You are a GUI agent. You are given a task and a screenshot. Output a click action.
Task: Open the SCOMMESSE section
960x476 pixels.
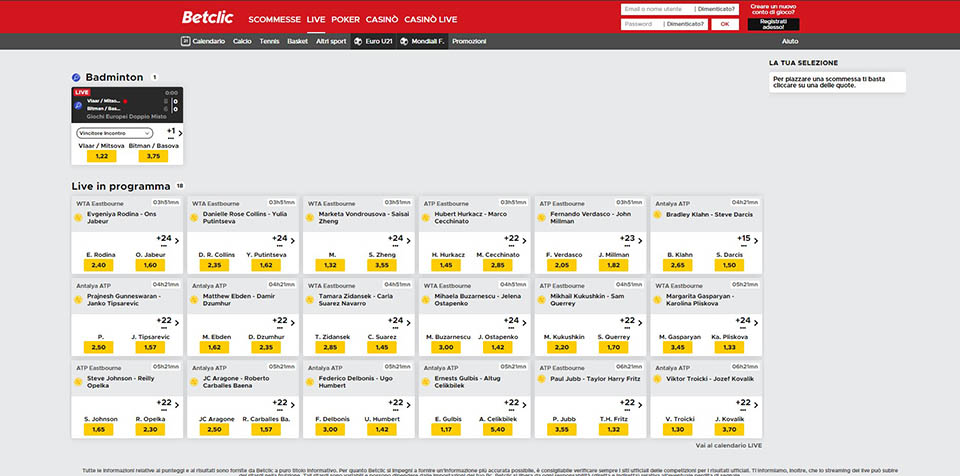[274, 20]
